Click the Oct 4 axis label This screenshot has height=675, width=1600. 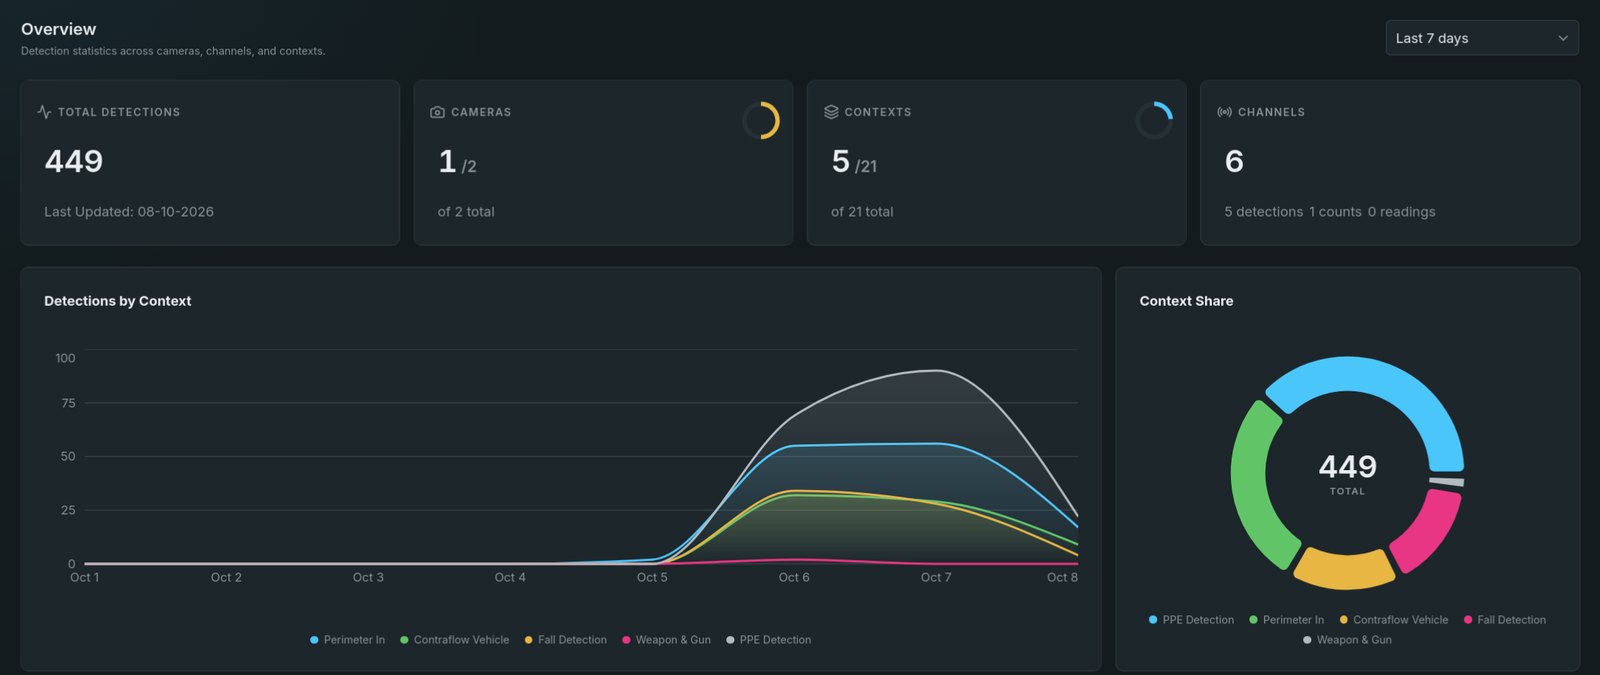click(510, 577)
